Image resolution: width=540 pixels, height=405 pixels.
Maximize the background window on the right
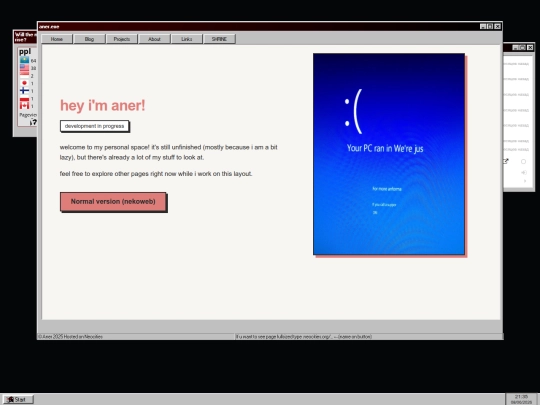[x=522, y=48]
